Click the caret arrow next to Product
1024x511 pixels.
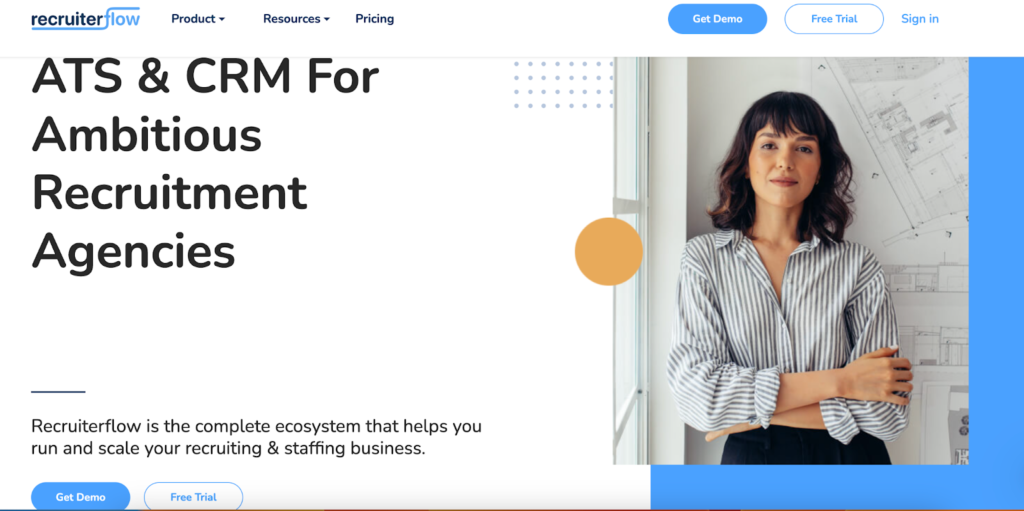221,20
